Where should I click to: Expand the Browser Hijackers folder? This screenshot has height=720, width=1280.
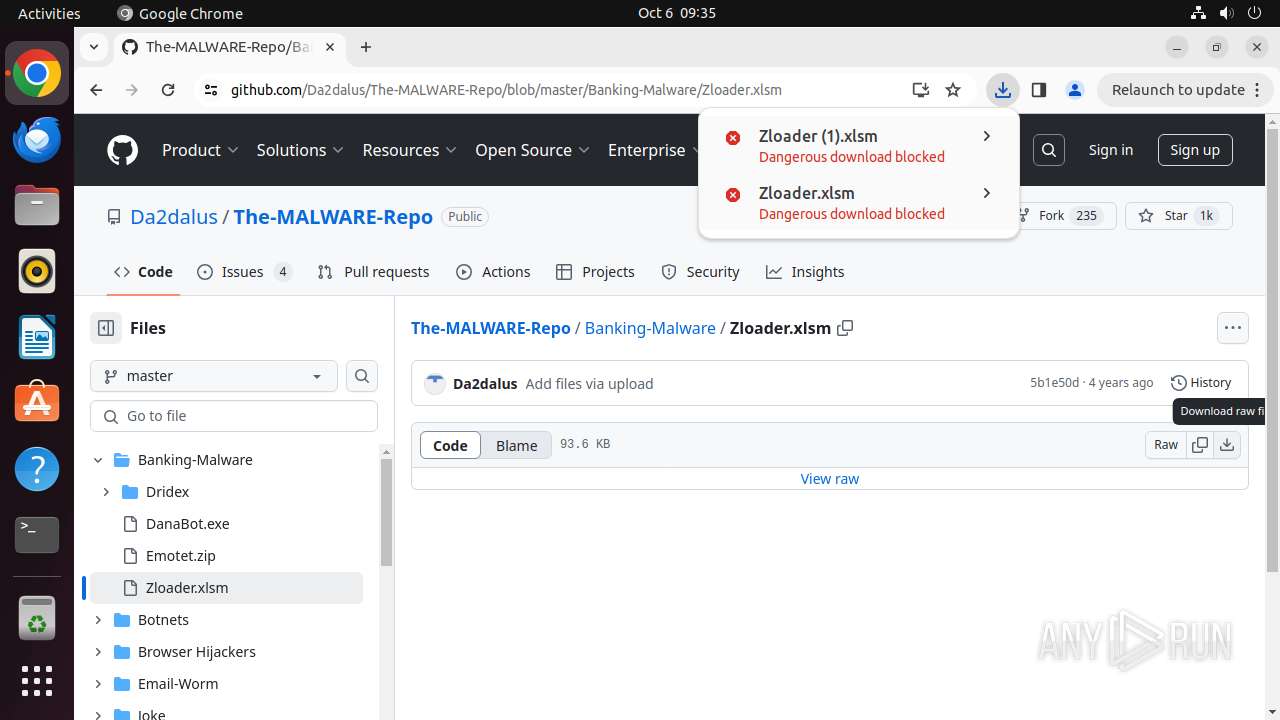(98, 652)
